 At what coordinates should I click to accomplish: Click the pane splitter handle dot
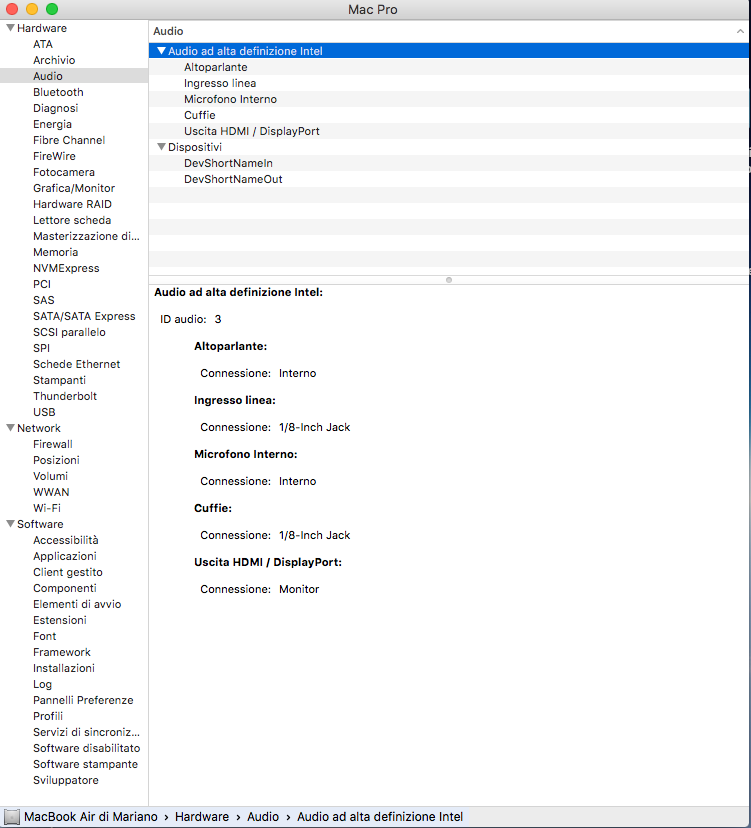[449, 280]
